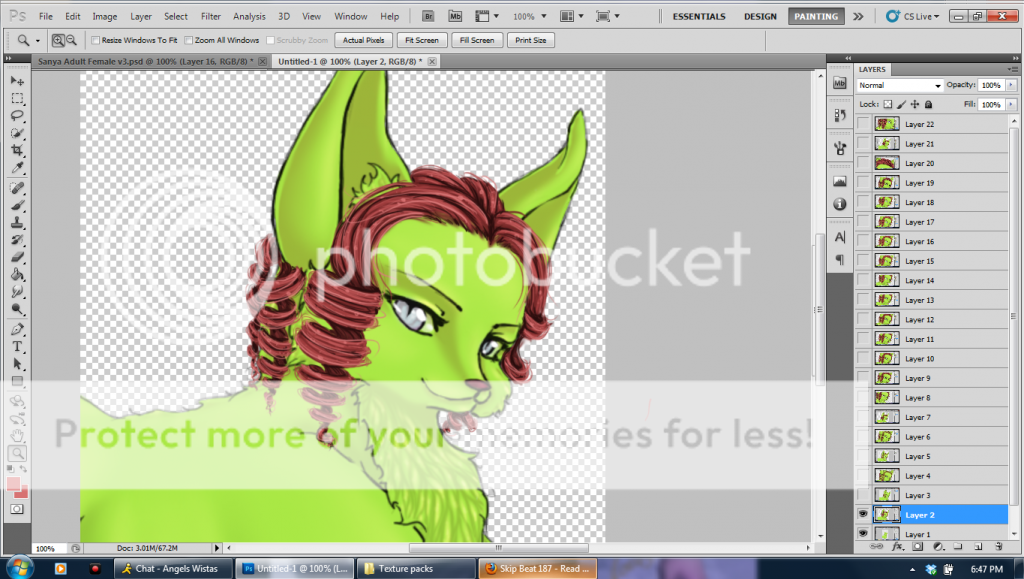Image resolution: width=1024 pixels, height=579 pixels.
Task: Open the Layers panel options menu
Action: point(1014,70)
